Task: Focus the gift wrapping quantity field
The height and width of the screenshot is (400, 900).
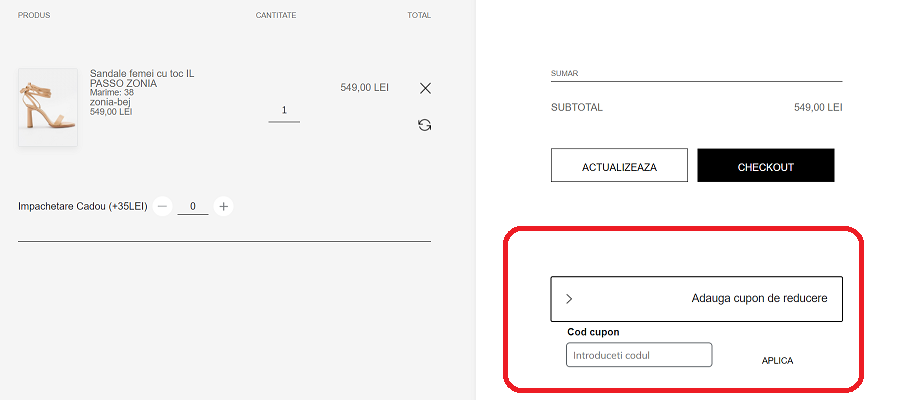Action: (193, 207)
